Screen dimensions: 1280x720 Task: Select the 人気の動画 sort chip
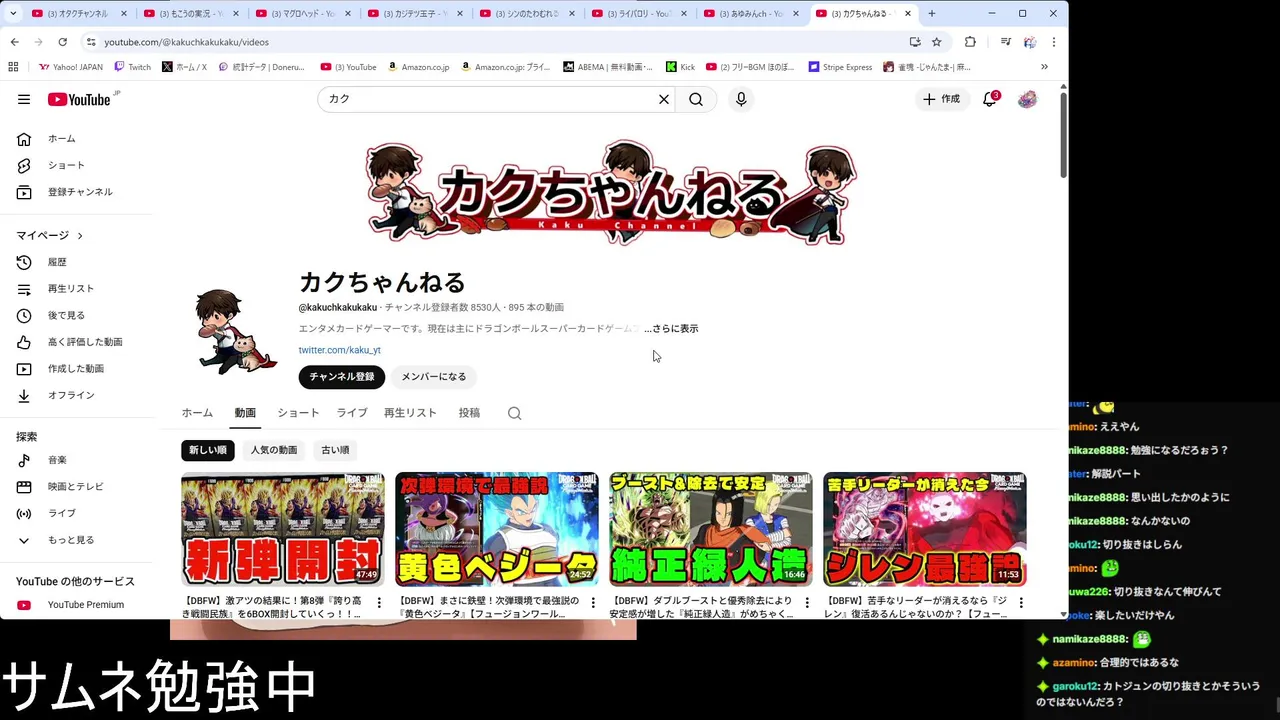click(274, 450)
